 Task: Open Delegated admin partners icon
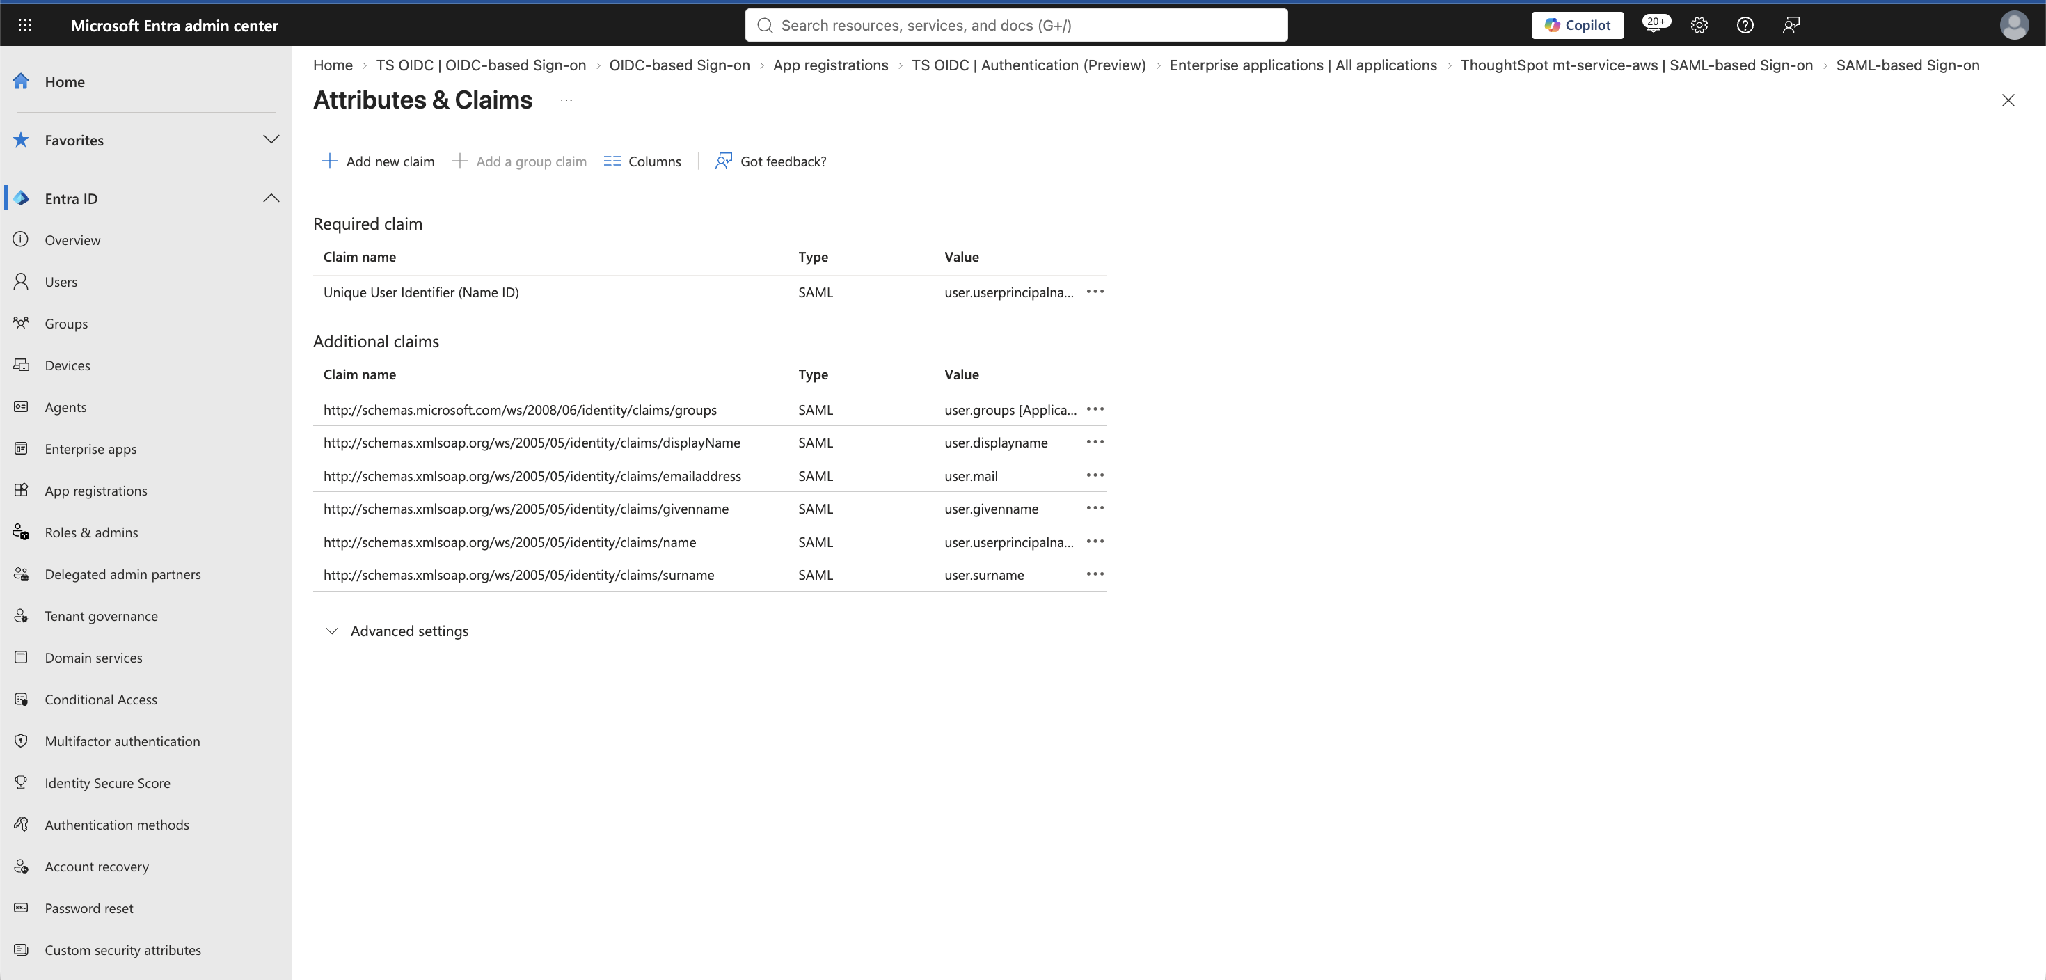pos(21,574)
